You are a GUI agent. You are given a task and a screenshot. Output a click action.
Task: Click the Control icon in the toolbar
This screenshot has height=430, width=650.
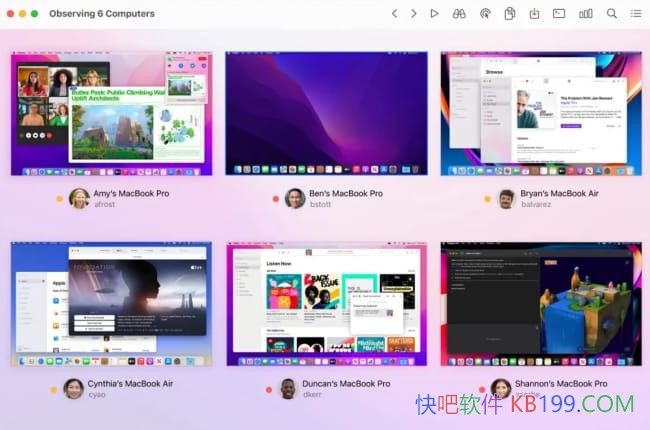pyautogui.click(x=485, y=14)
